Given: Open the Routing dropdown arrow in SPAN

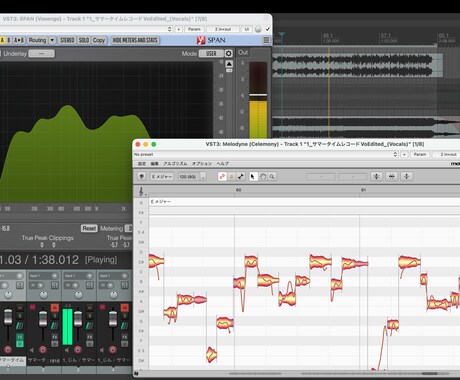Looking at the screenshot, I should [x=52, y=40].
